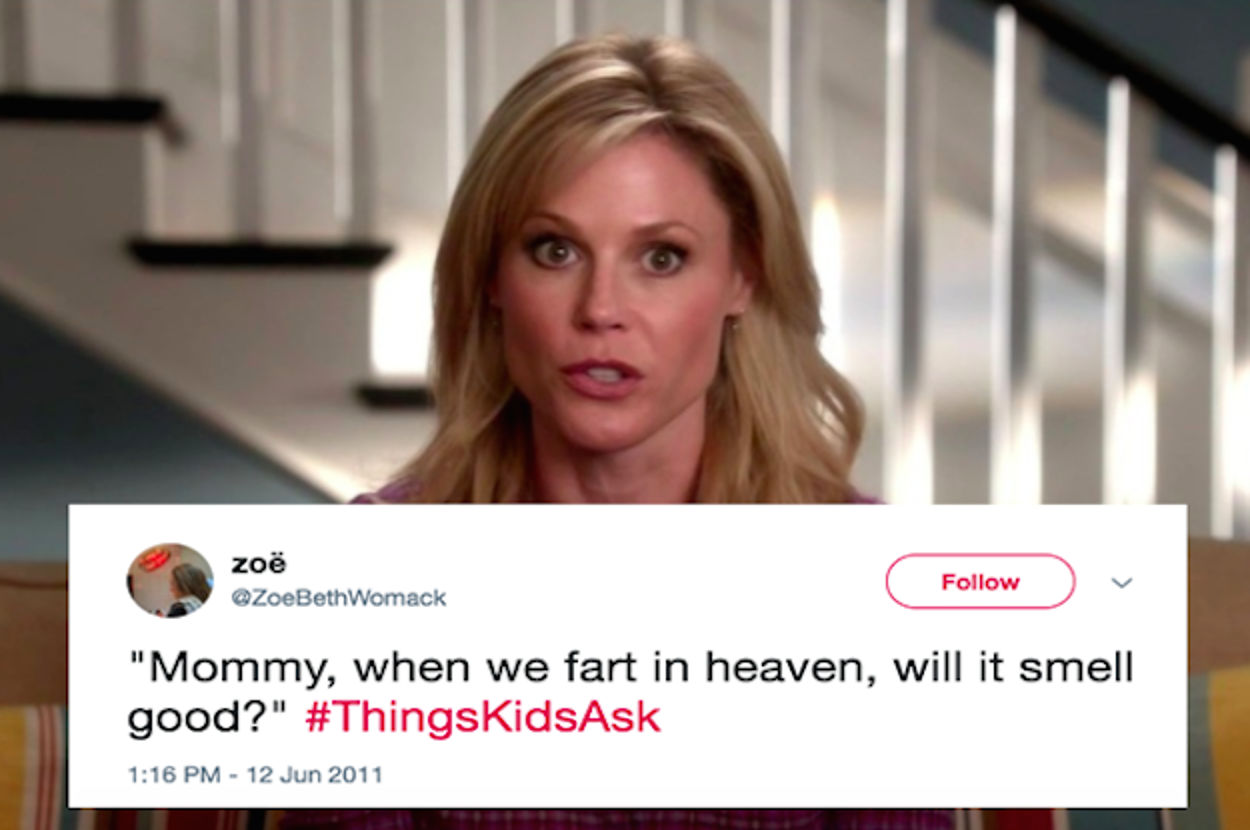Click the dark stair tread behind woman
Screen dimensions: 1250x830
click(260, 252)
